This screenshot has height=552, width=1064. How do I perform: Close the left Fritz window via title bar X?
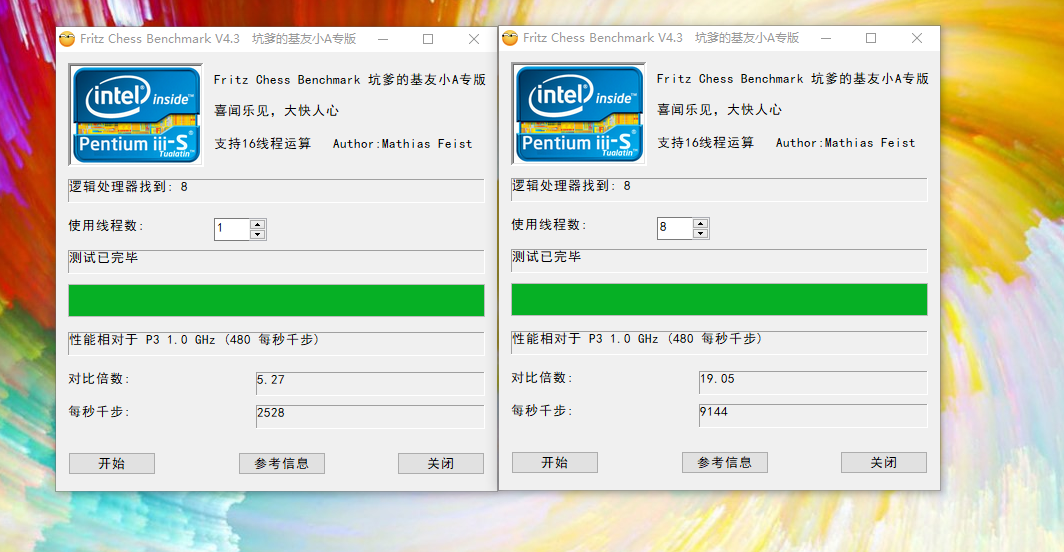point(474,39)
